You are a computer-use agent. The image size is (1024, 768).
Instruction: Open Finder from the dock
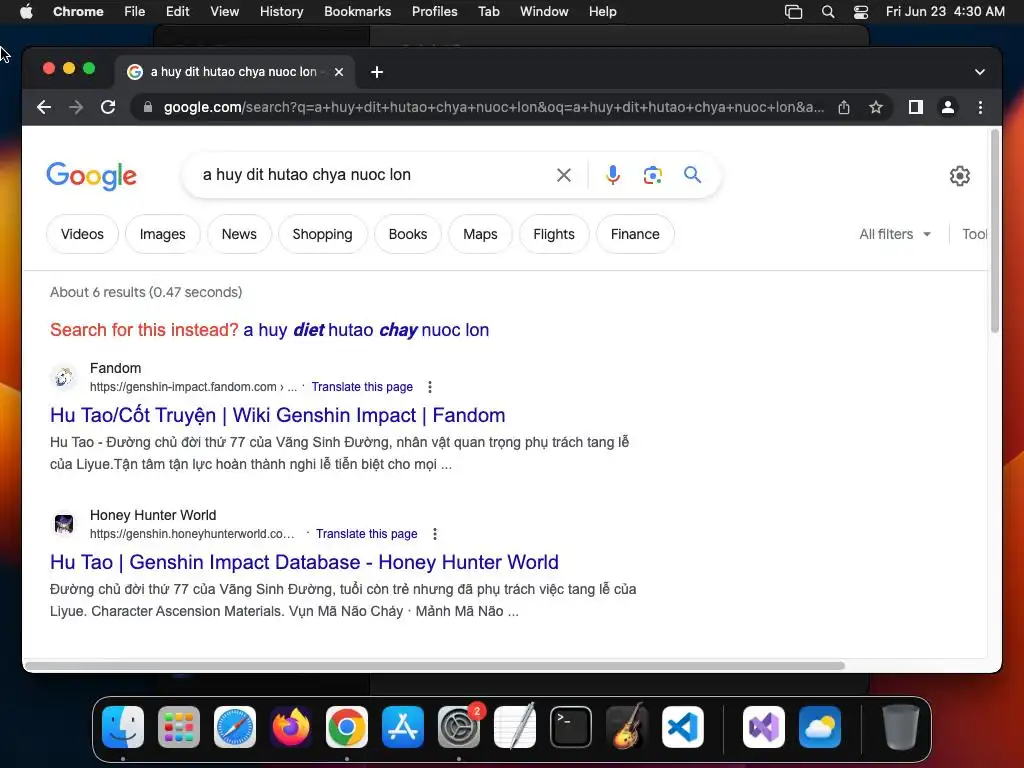click(x=123, y=727)
